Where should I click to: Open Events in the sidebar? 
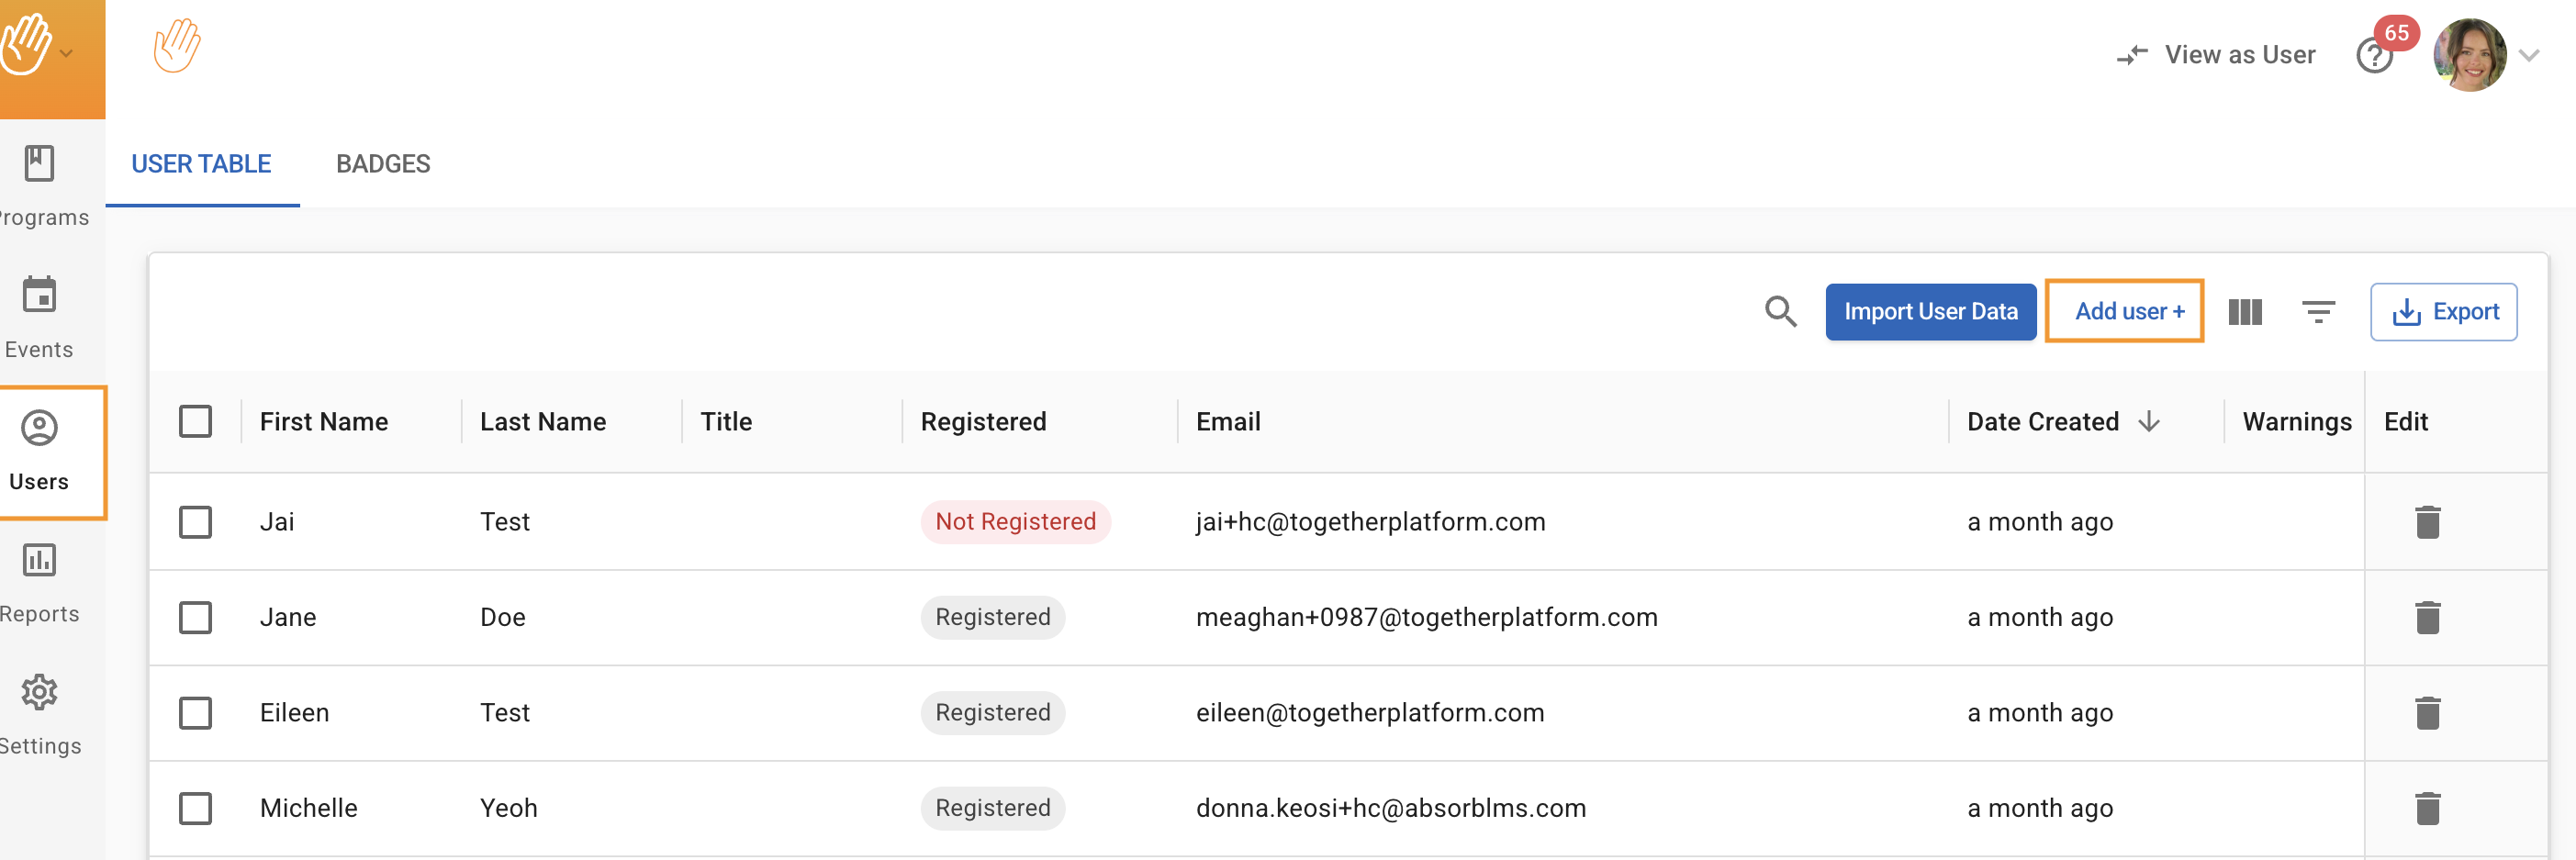coord(40,317)
